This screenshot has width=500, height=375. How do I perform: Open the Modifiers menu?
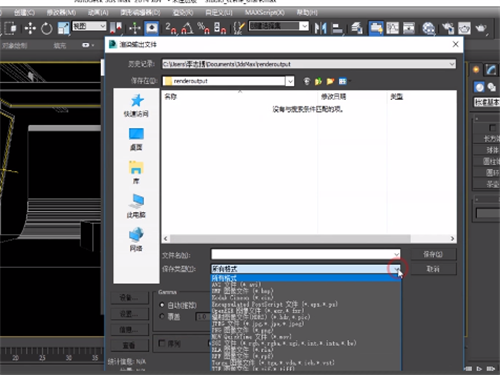coord(61,13)
